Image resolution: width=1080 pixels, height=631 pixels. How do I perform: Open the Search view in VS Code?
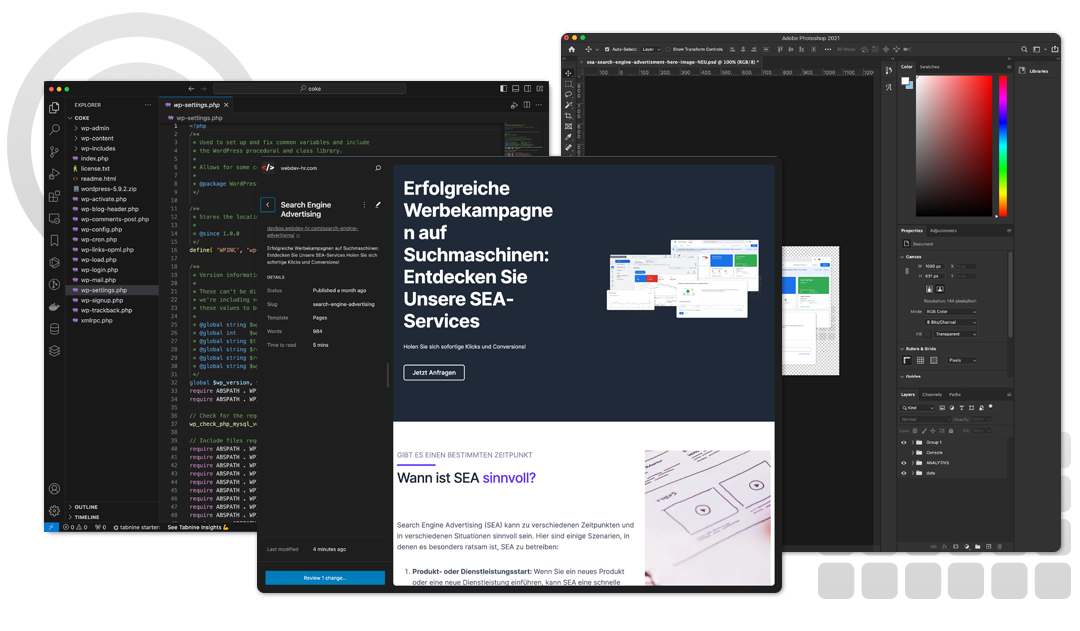click(x=53, y=130)
